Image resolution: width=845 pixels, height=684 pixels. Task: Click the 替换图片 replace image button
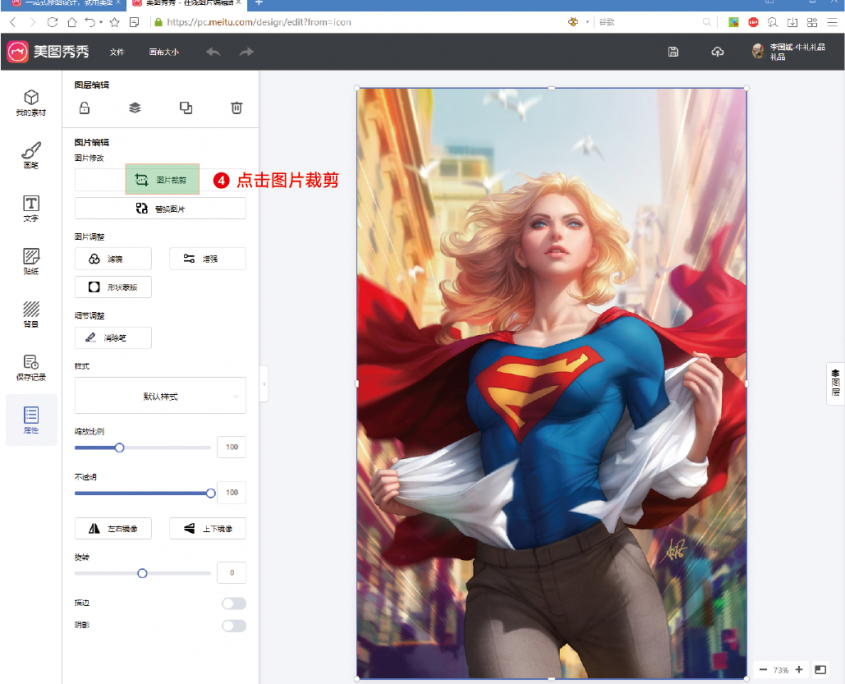160,209
